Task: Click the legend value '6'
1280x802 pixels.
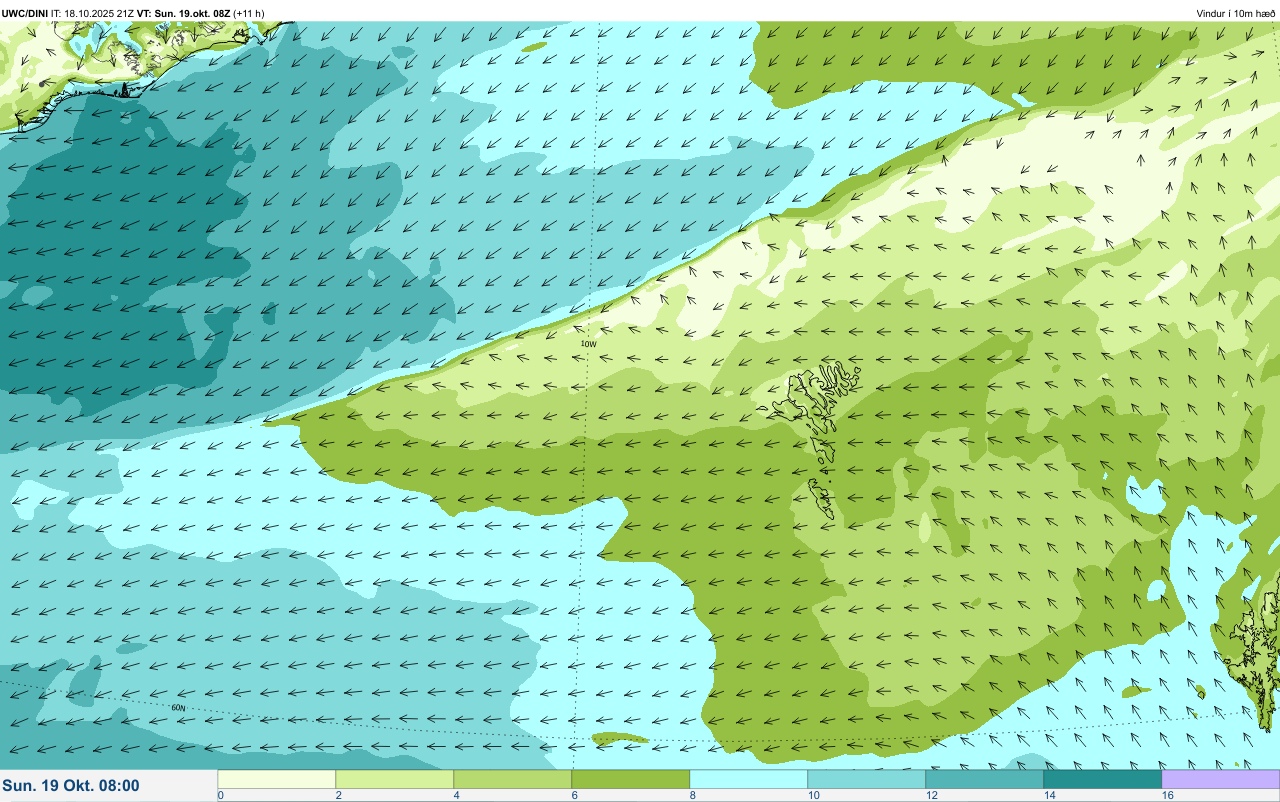Action: tap(574, 795)
